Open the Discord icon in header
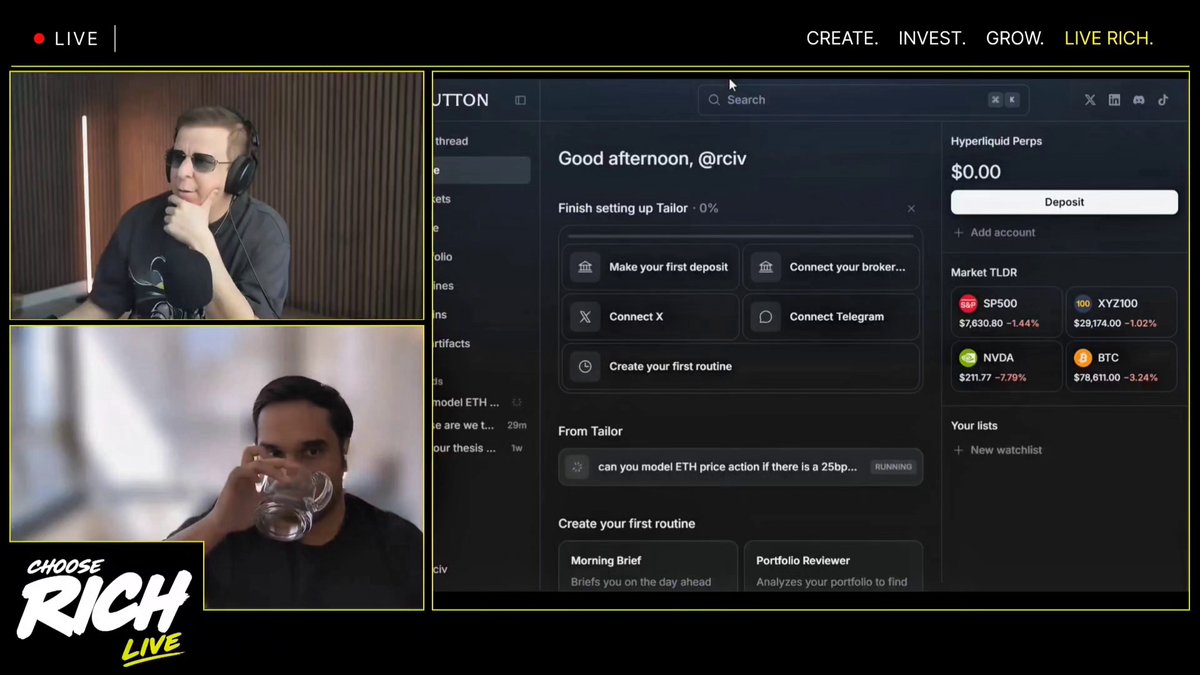The image size is (1200, 675). click(1138, 100)
